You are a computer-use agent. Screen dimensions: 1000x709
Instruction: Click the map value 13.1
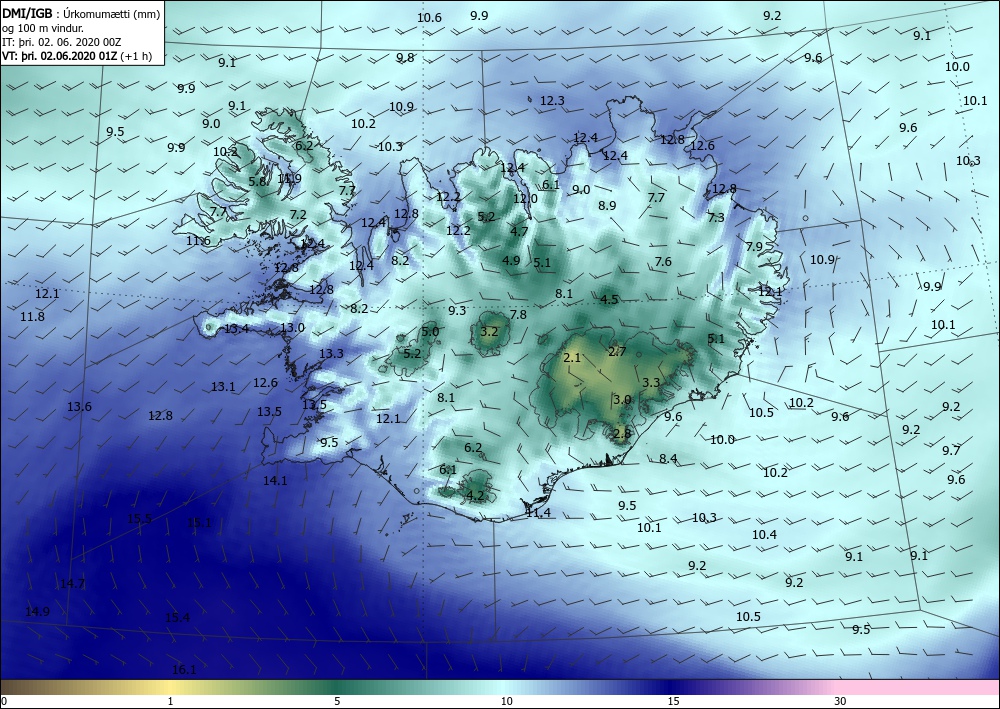tap(223, 386)
